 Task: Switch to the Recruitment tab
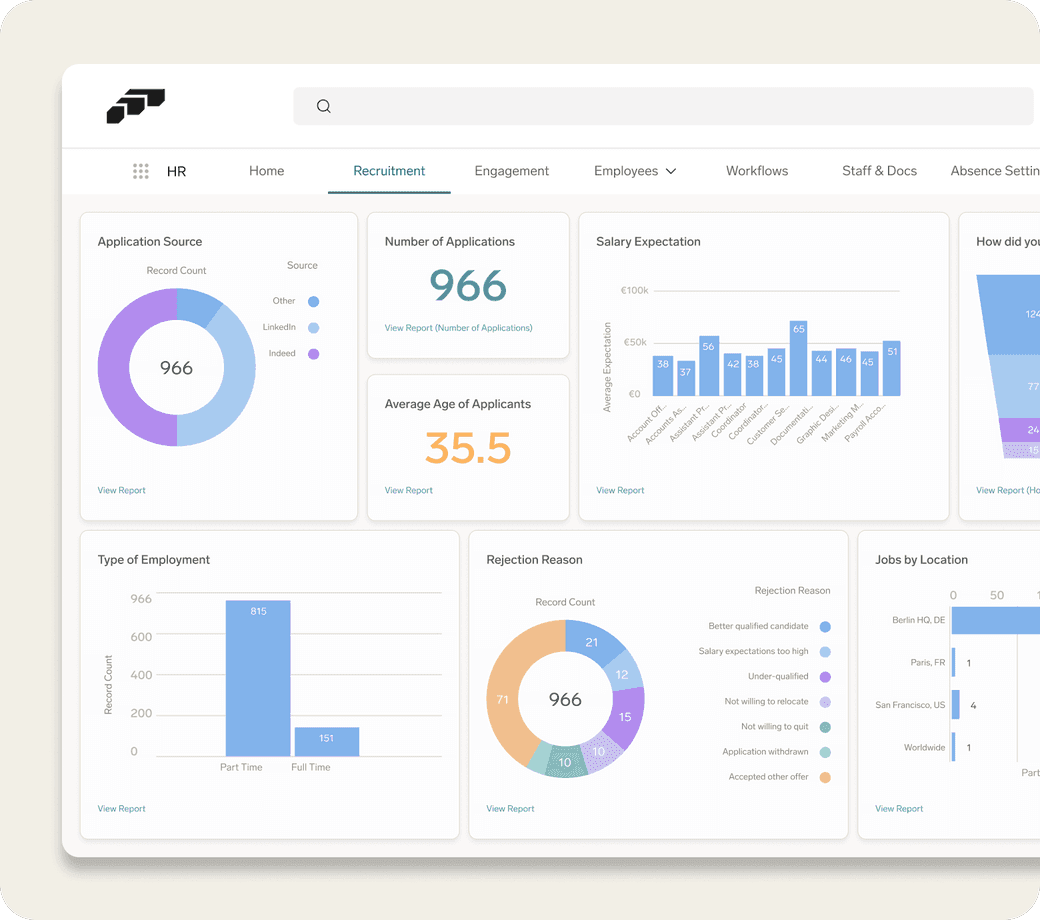389,171
